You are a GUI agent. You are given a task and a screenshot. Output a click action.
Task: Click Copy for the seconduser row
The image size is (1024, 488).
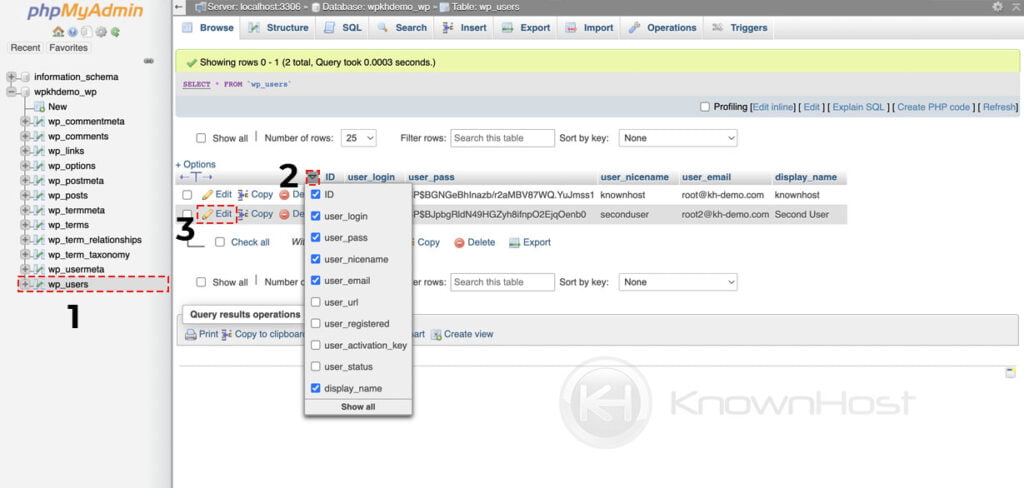click(255, 214)
